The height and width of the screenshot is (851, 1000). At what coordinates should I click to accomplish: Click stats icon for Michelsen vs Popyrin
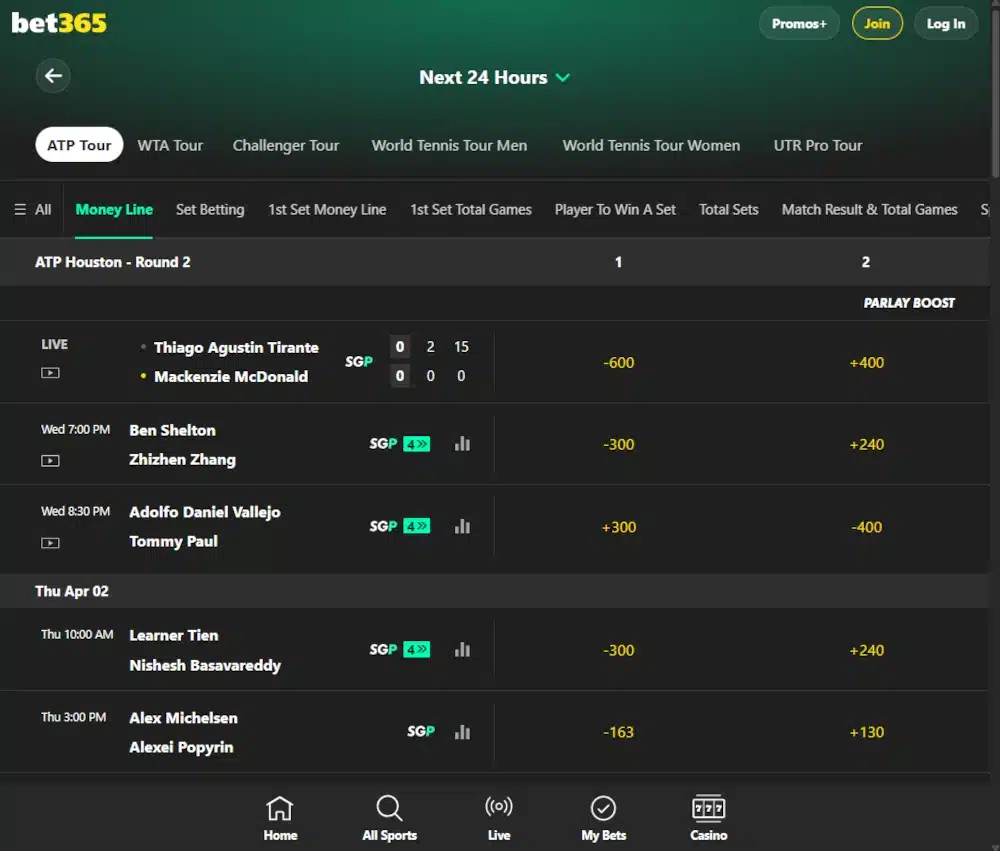click(x=462, y=731)
